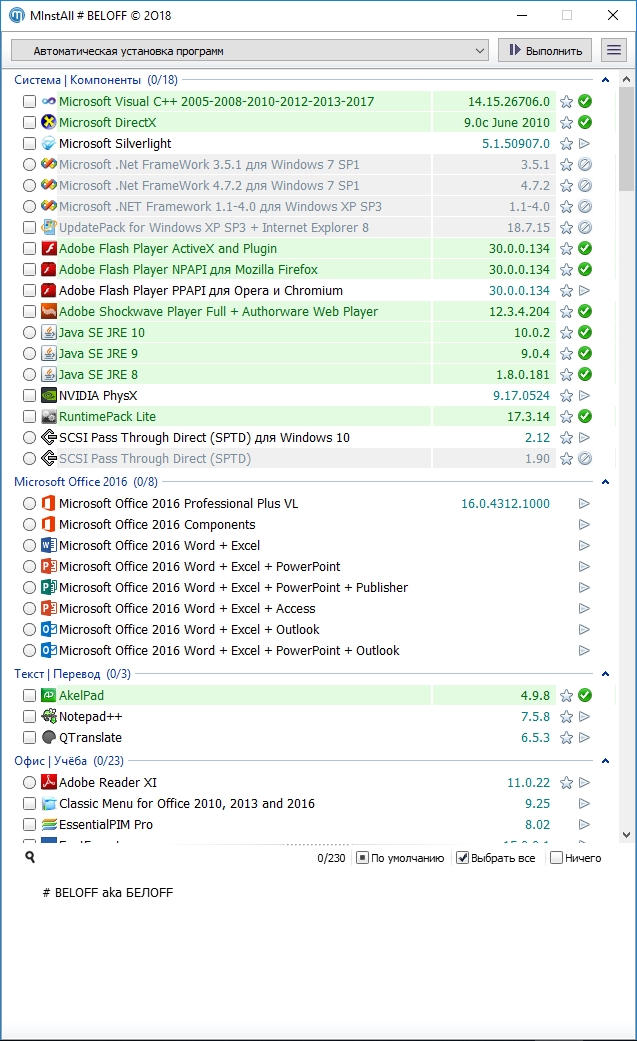Image resolution: width=637 pixels, height=1041 pixels.
Task: Click the scrollbar down arrow
Action: click(626, 835)
